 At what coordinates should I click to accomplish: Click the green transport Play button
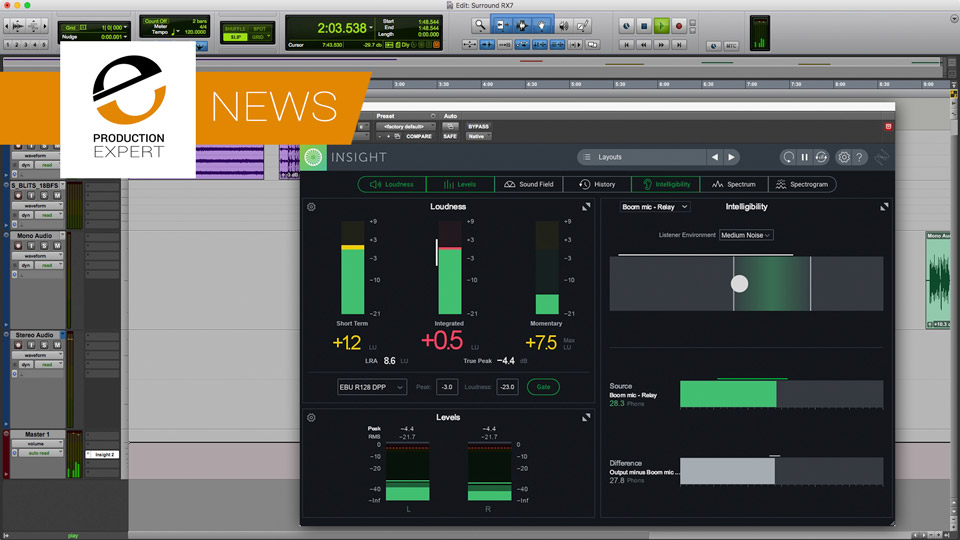pyautogui.click(x=661, y=26)
